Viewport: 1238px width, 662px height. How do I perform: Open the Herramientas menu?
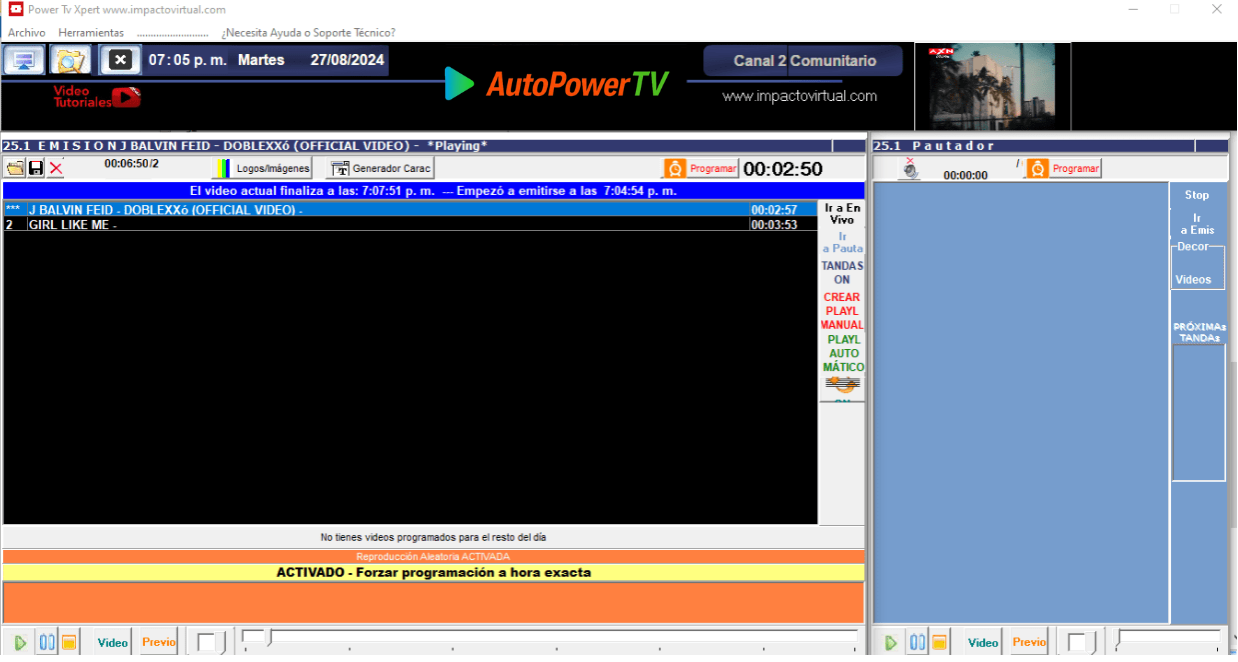pos(91,32)
